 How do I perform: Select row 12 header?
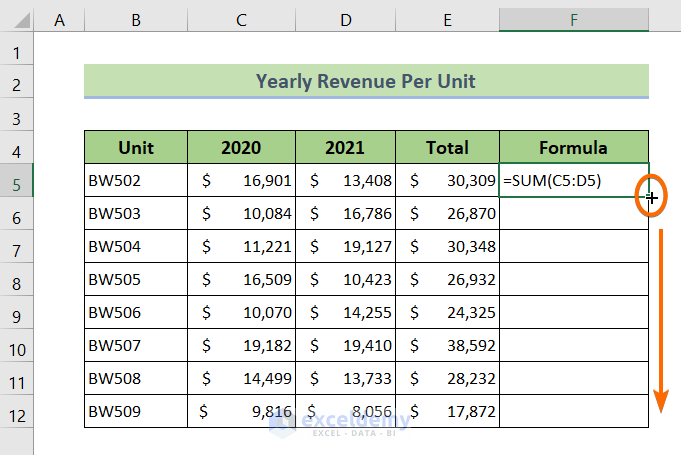[x=17, y=412]
